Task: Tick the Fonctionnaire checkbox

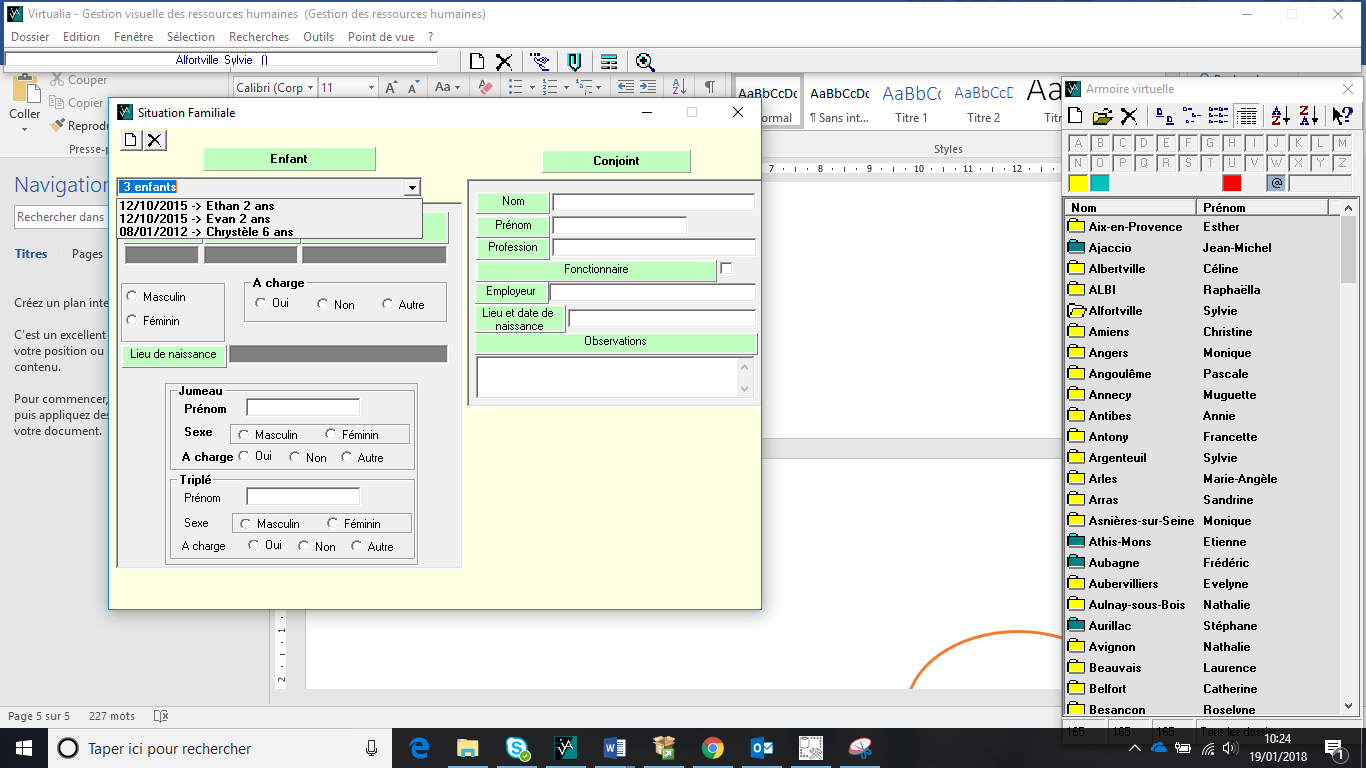Action: click(726, 269)
